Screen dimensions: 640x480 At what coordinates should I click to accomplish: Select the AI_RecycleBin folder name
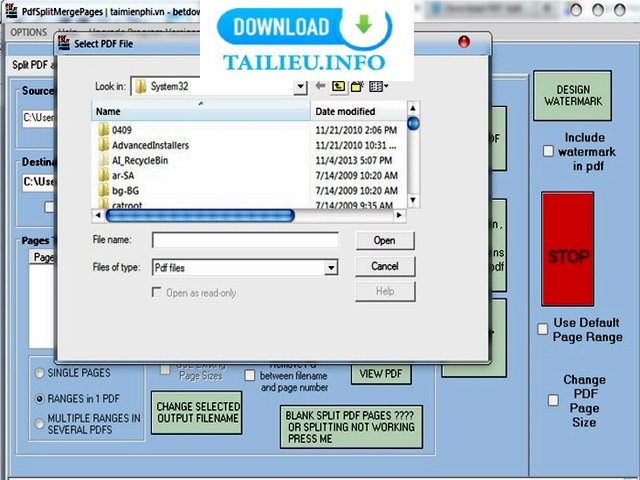tap(140, 160)
